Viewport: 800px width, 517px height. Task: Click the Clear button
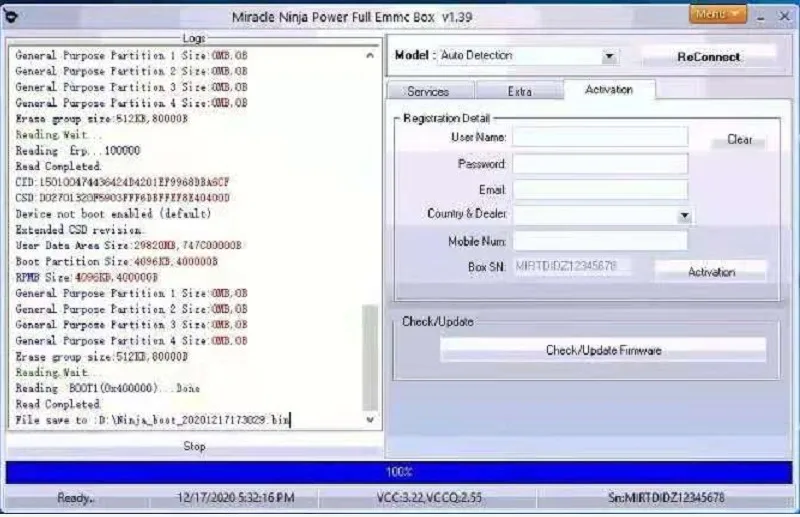(x=739, y=140)
